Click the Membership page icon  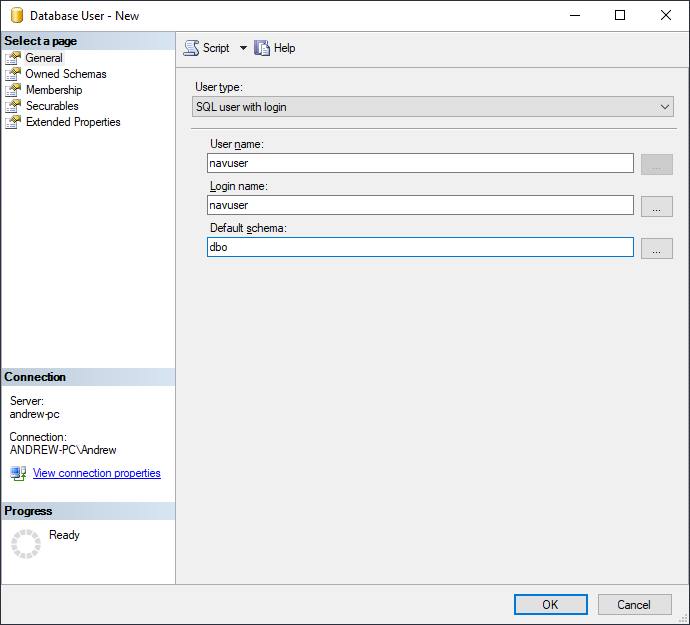[13, 90]
